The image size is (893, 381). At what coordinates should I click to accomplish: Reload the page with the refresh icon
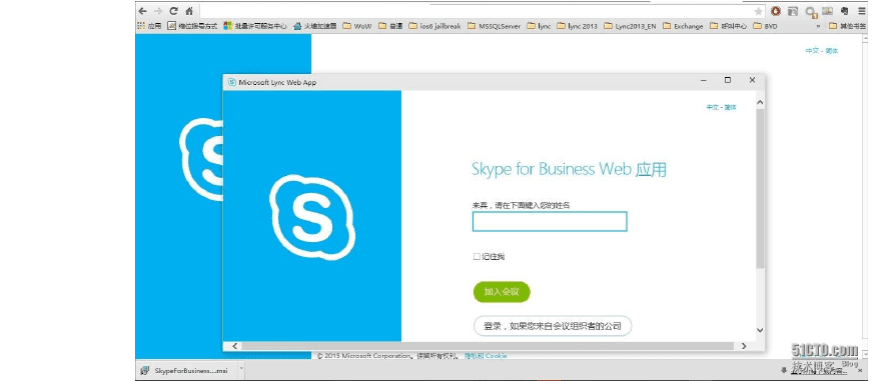[174, 11]
